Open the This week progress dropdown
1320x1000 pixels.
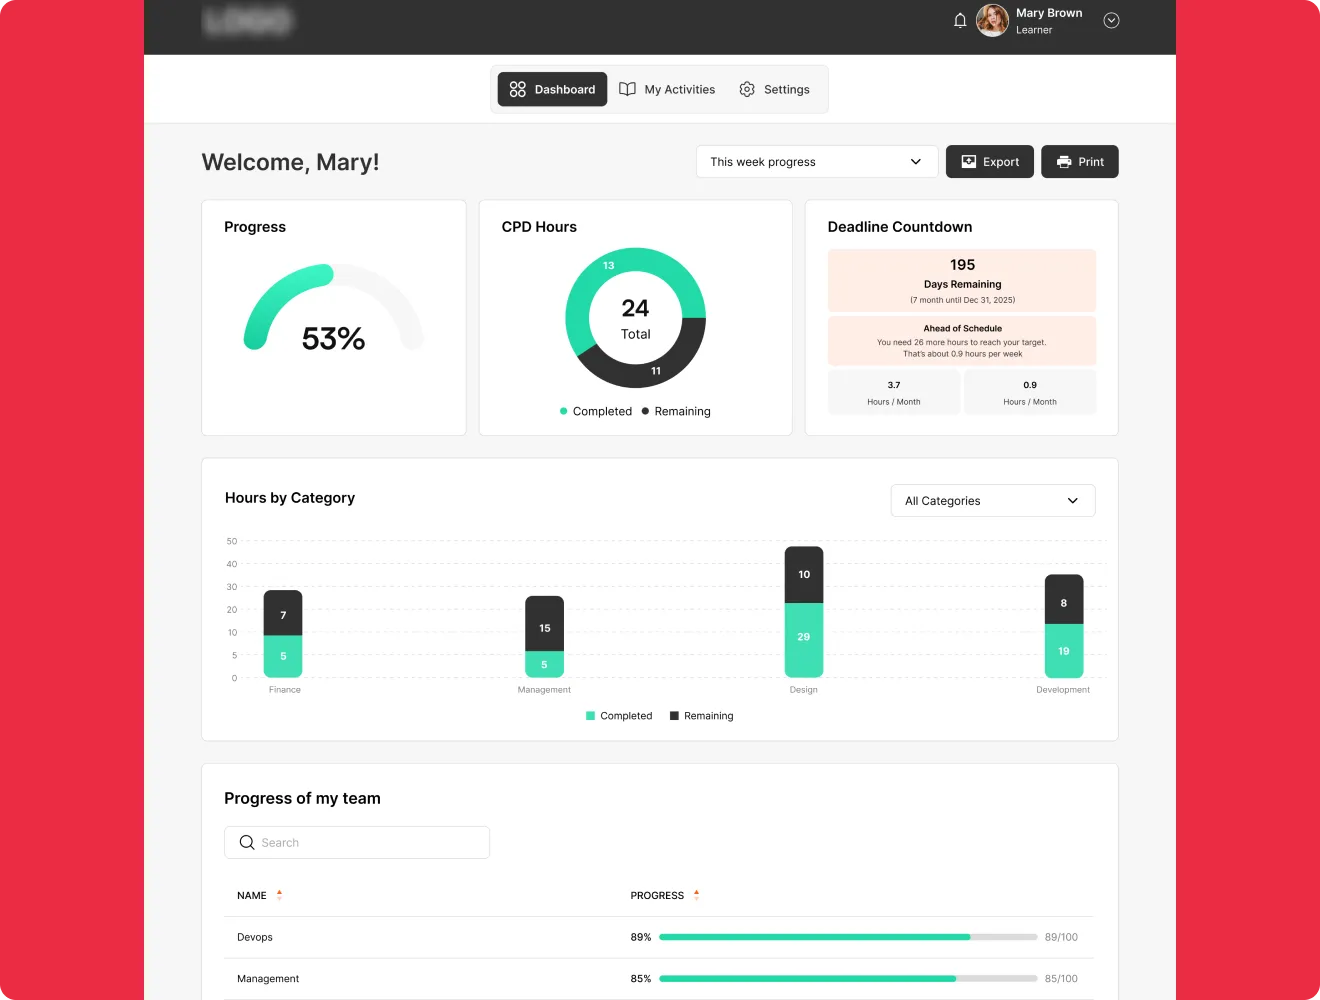point(816,162)
